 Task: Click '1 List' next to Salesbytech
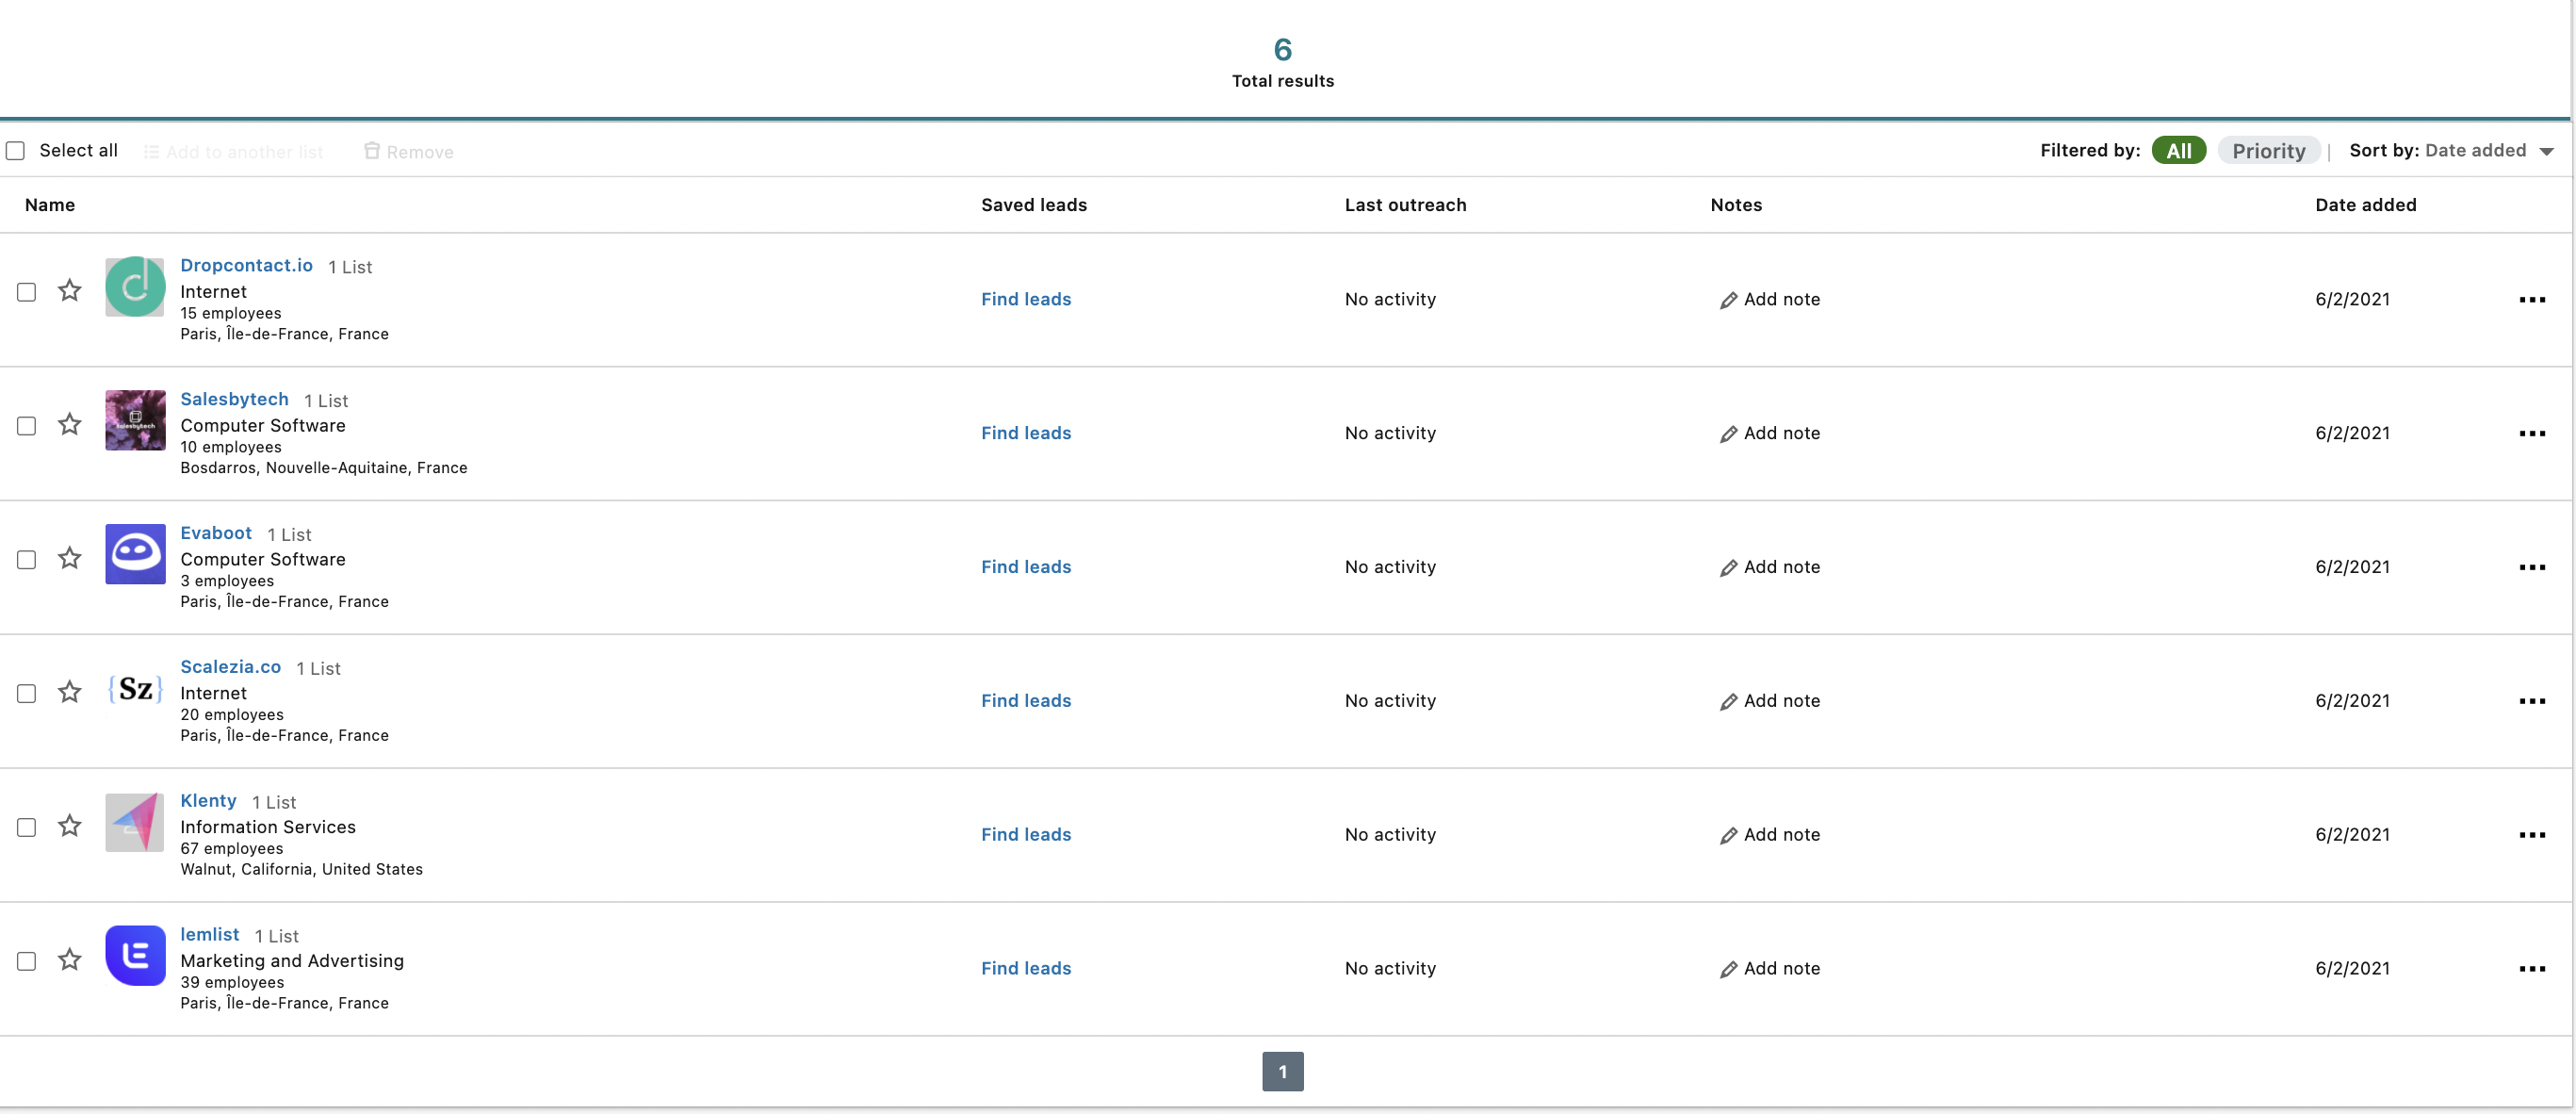click(x=326, y=401)
